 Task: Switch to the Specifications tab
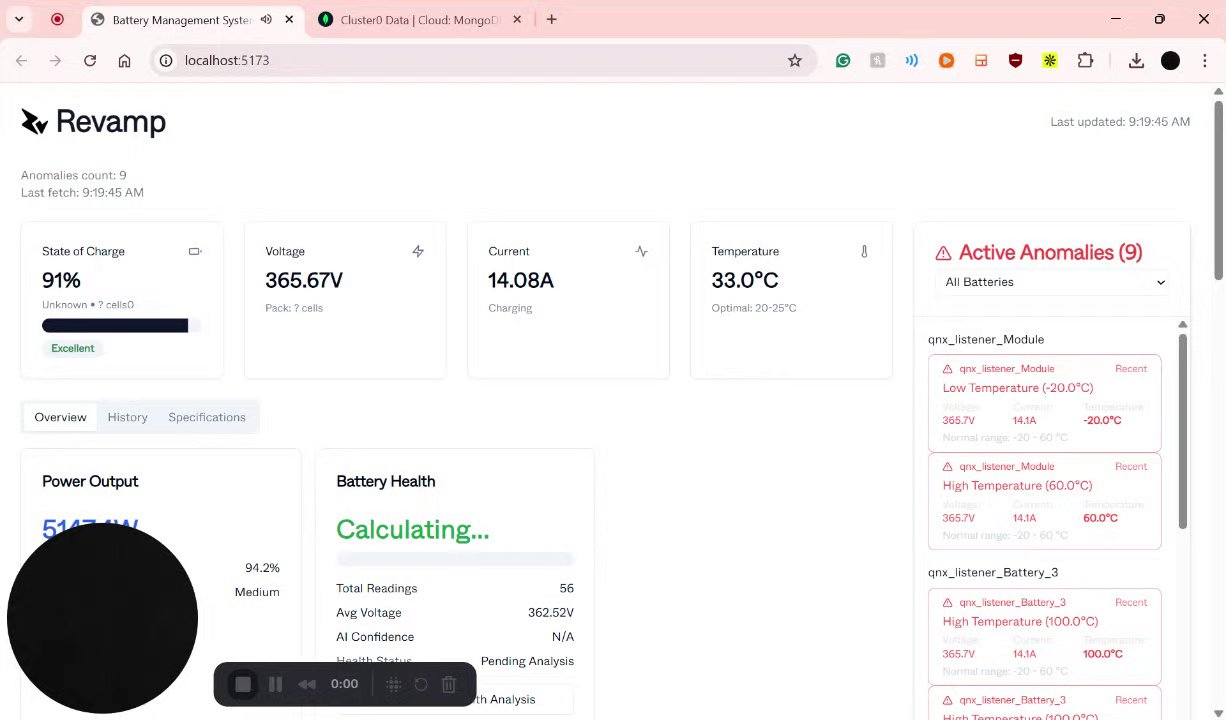click(207, 417)
